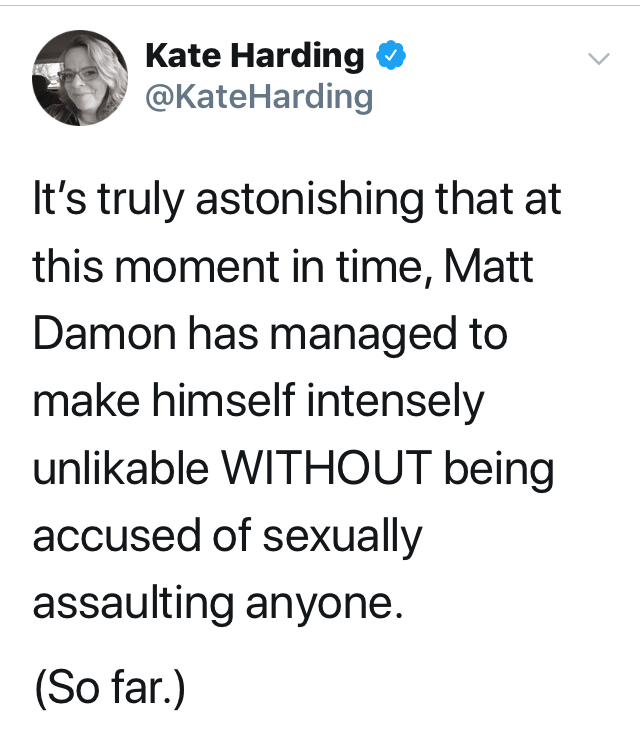Screen dimensions: 640x735
Task: Click the word 'intensely' in tweet text
Action: [x=395, y=403]
